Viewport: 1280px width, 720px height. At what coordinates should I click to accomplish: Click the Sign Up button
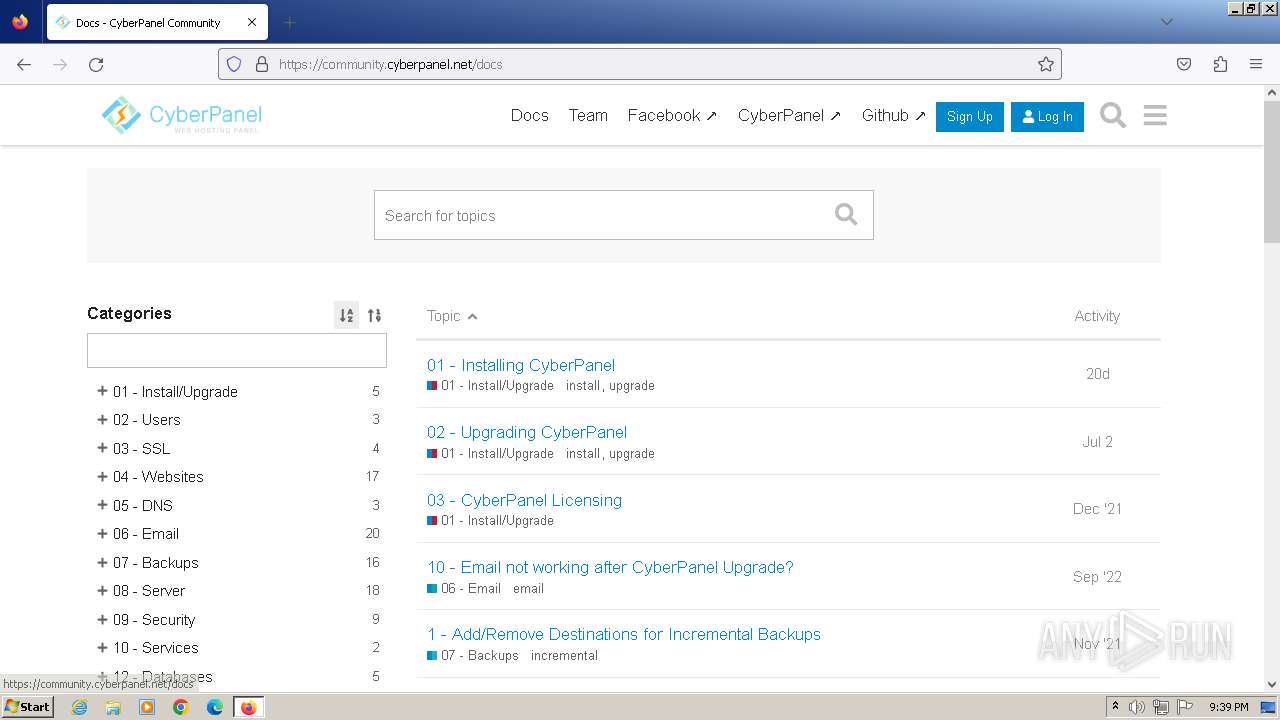(969, 116)
